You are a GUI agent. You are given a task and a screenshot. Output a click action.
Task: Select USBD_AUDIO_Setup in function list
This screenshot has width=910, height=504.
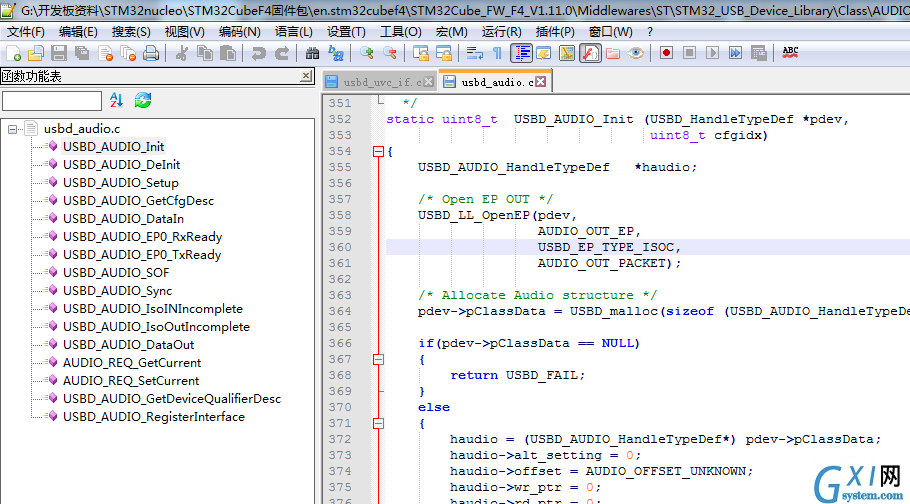coord(121,183)
